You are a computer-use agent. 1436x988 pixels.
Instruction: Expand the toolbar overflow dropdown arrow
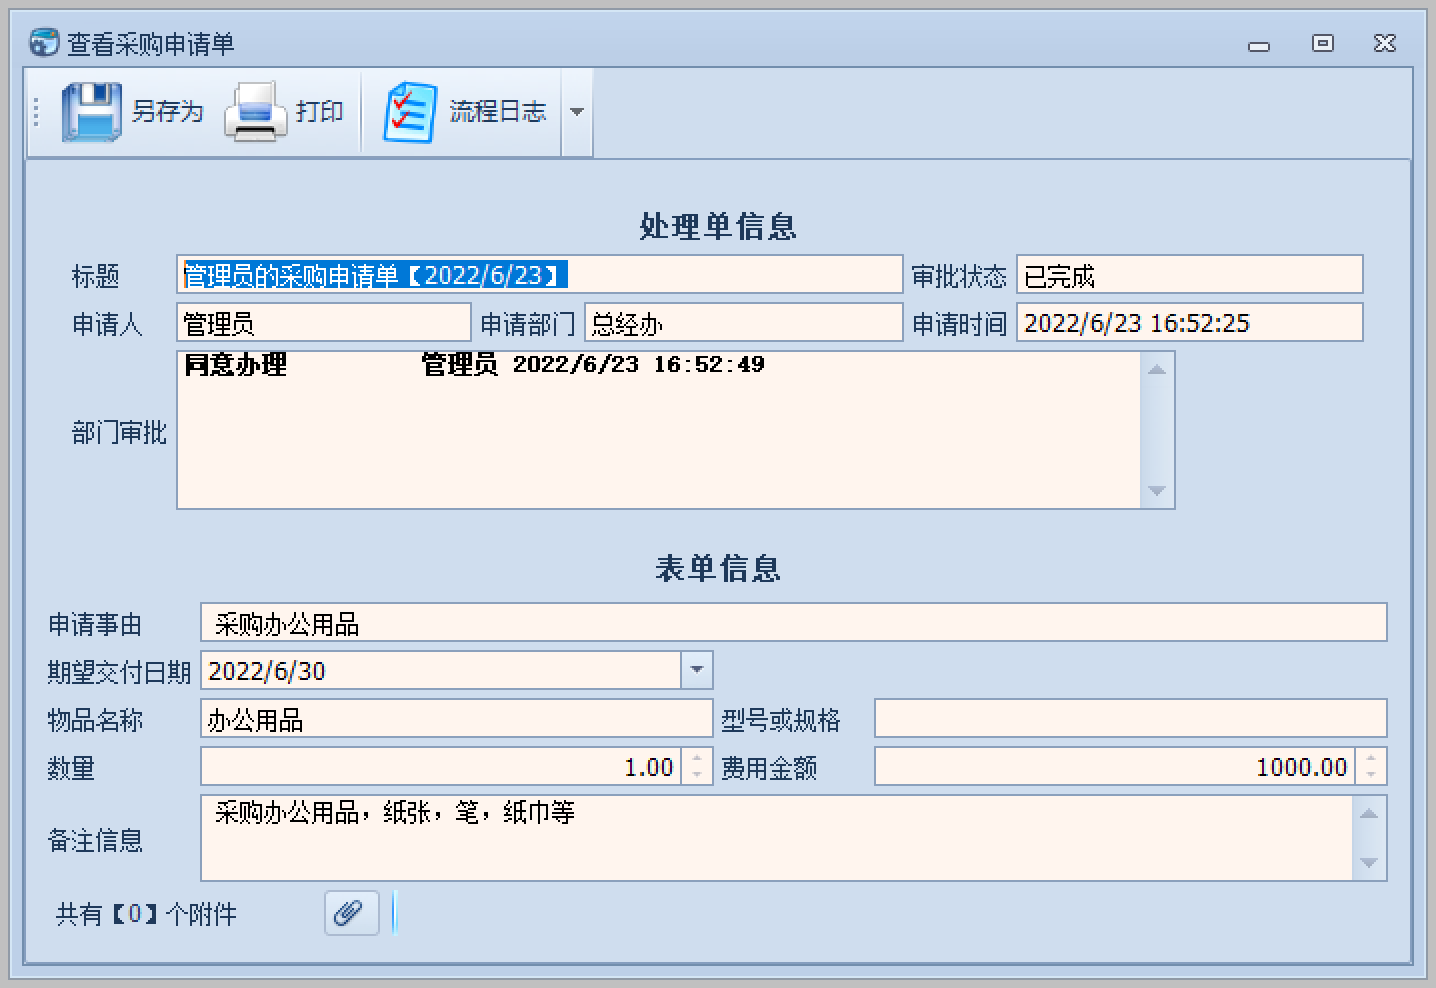(576, 112)
